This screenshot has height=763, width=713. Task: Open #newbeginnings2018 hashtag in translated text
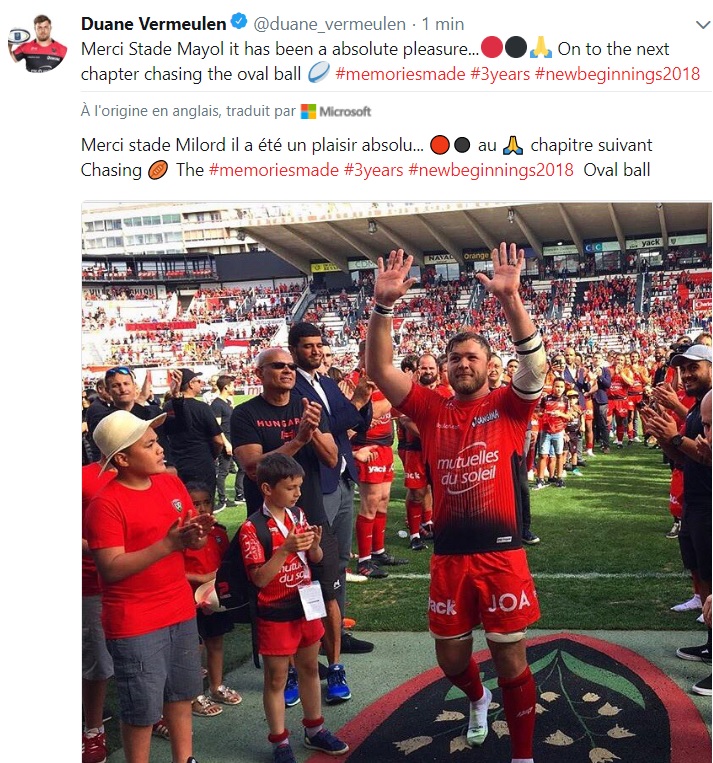pos(491,170)
